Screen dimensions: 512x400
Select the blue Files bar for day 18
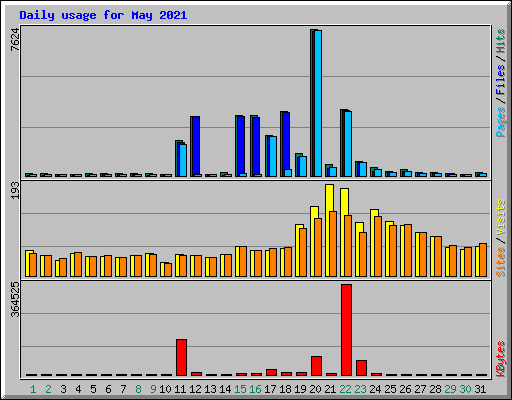tap(286, 141)
